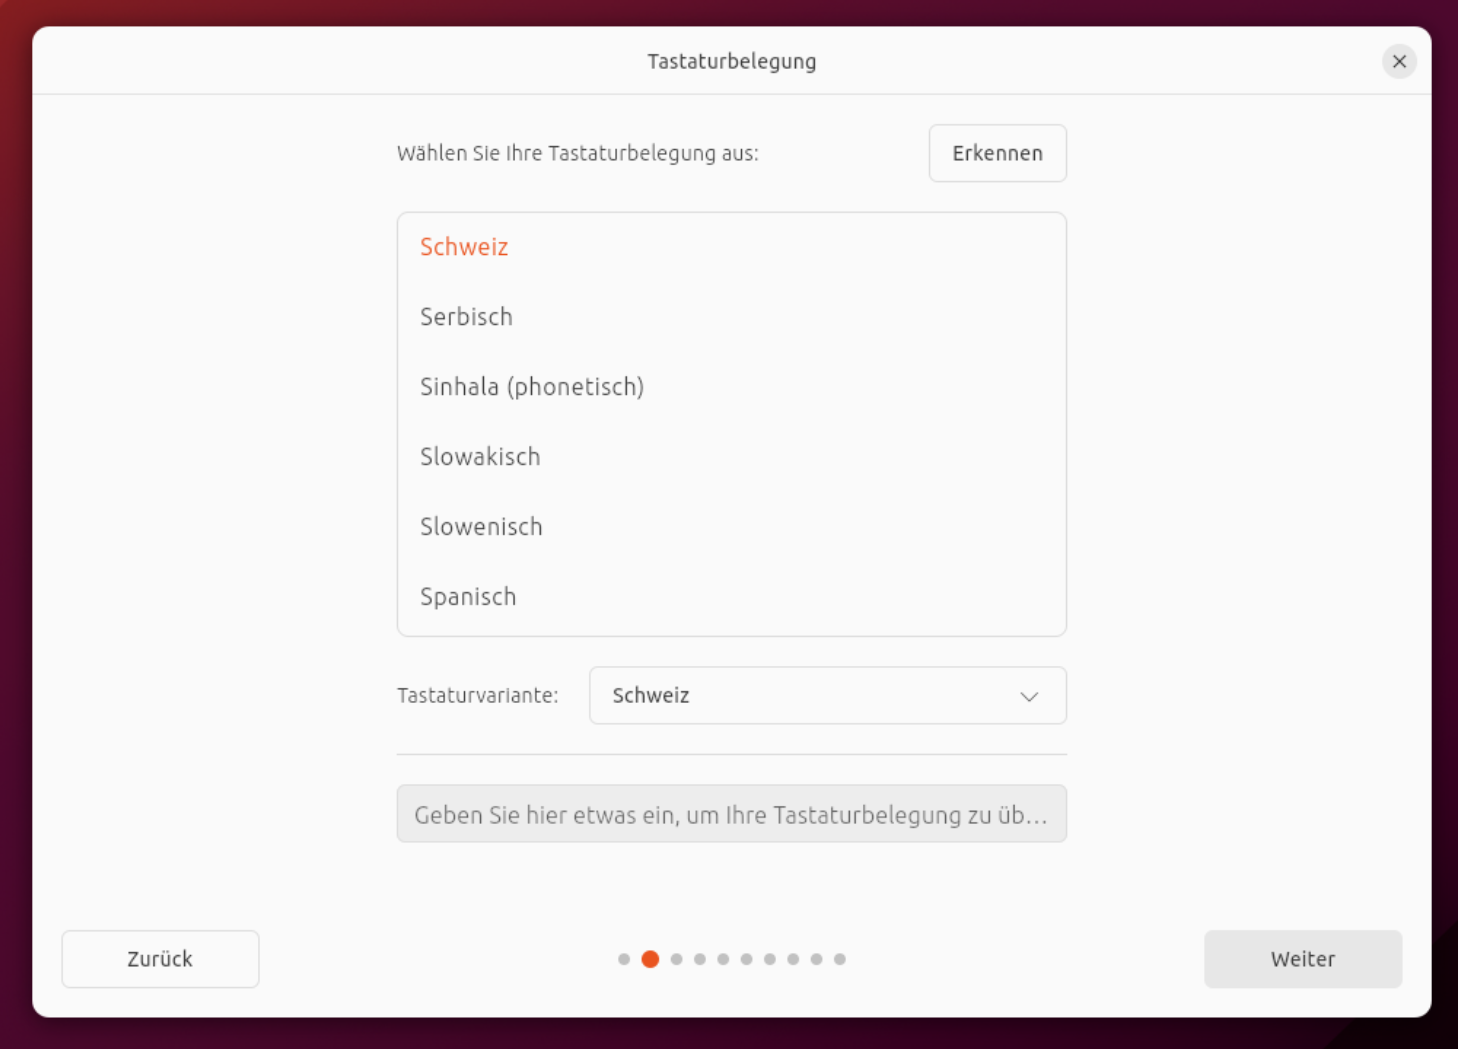The width and height of the screenshot is (1458, 1049).
Task: Select Slowenisch from the list
Action: click(x=481, y=527)
